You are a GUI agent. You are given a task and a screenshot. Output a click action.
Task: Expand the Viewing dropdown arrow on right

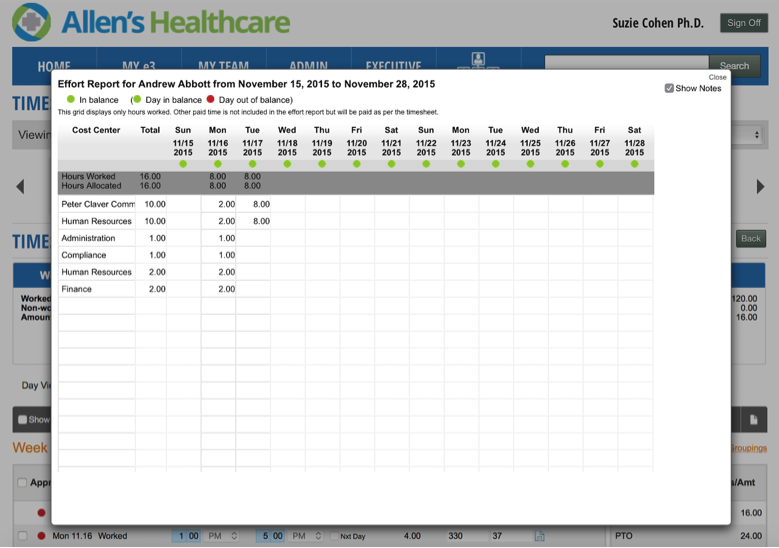coord(756,135)
